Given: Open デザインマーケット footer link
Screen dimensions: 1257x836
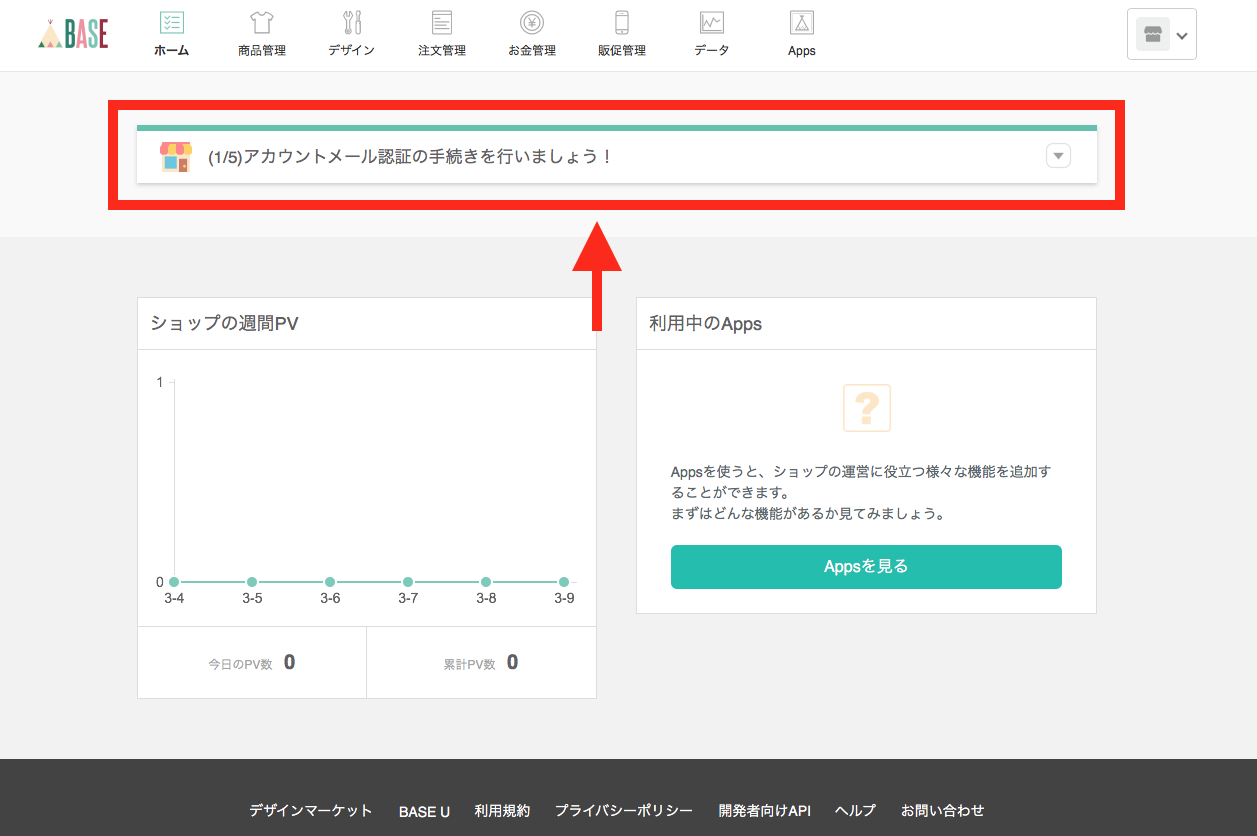Looking at the screenshot, I should tap(311, 811).
